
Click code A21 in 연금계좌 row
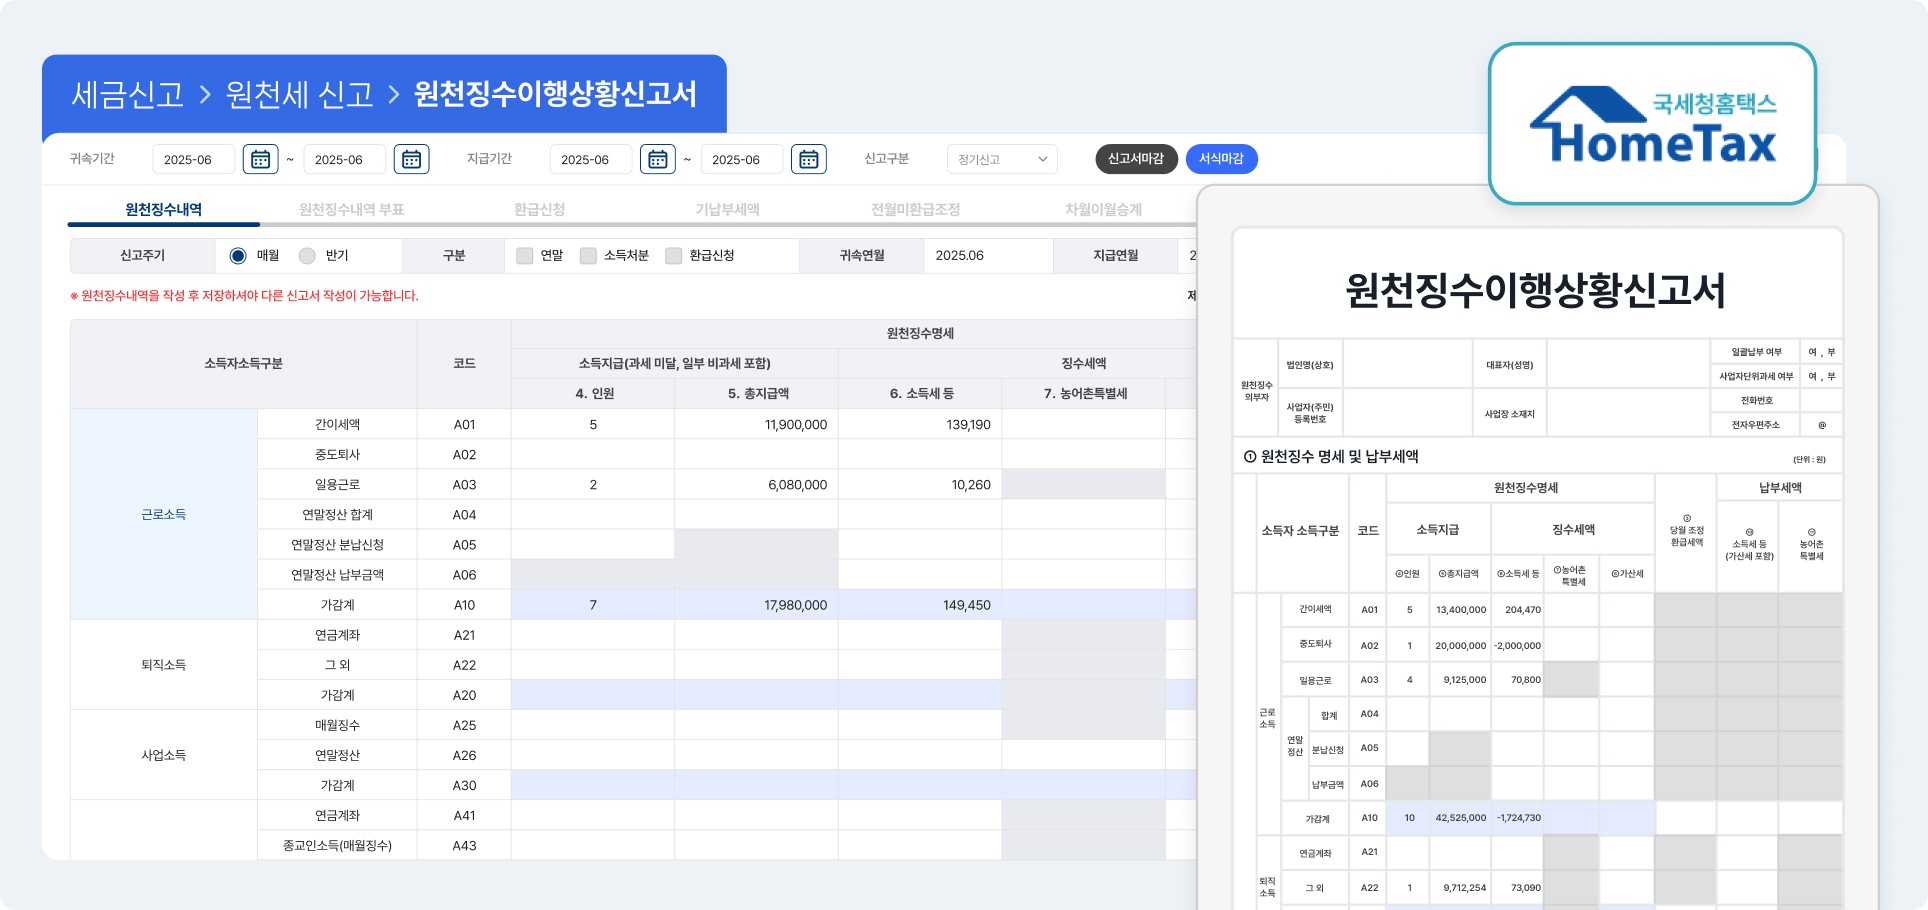[464, 635]
